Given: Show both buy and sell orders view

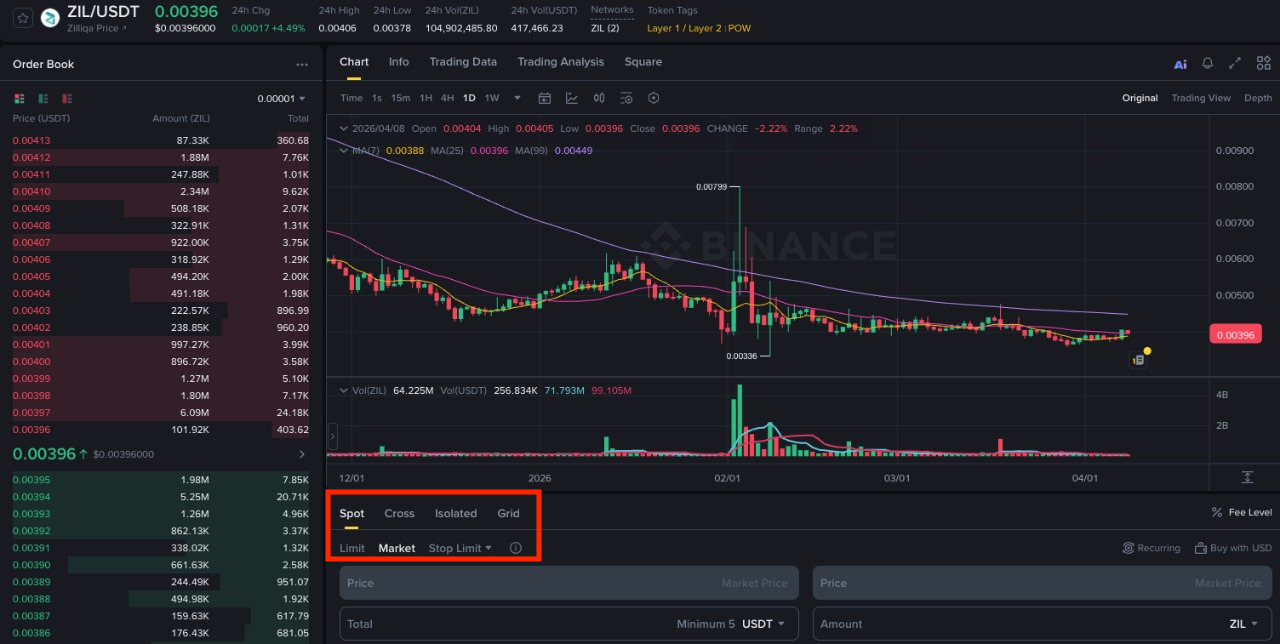Looking at the screenshot, I should (19, 99).
